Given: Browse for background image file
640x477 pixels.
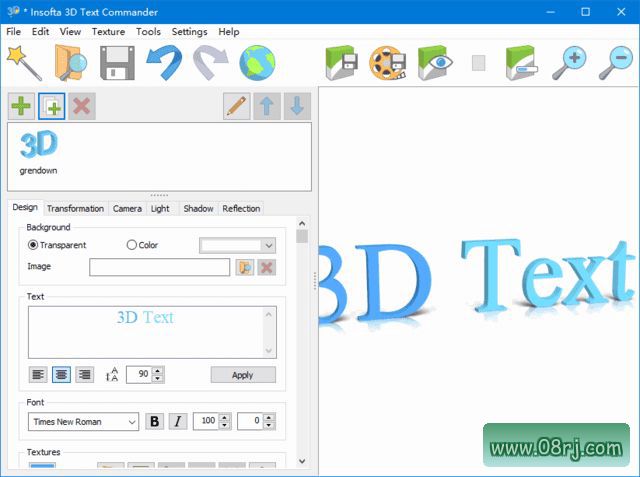Looking at the screenshot, I should click(245, 268).
